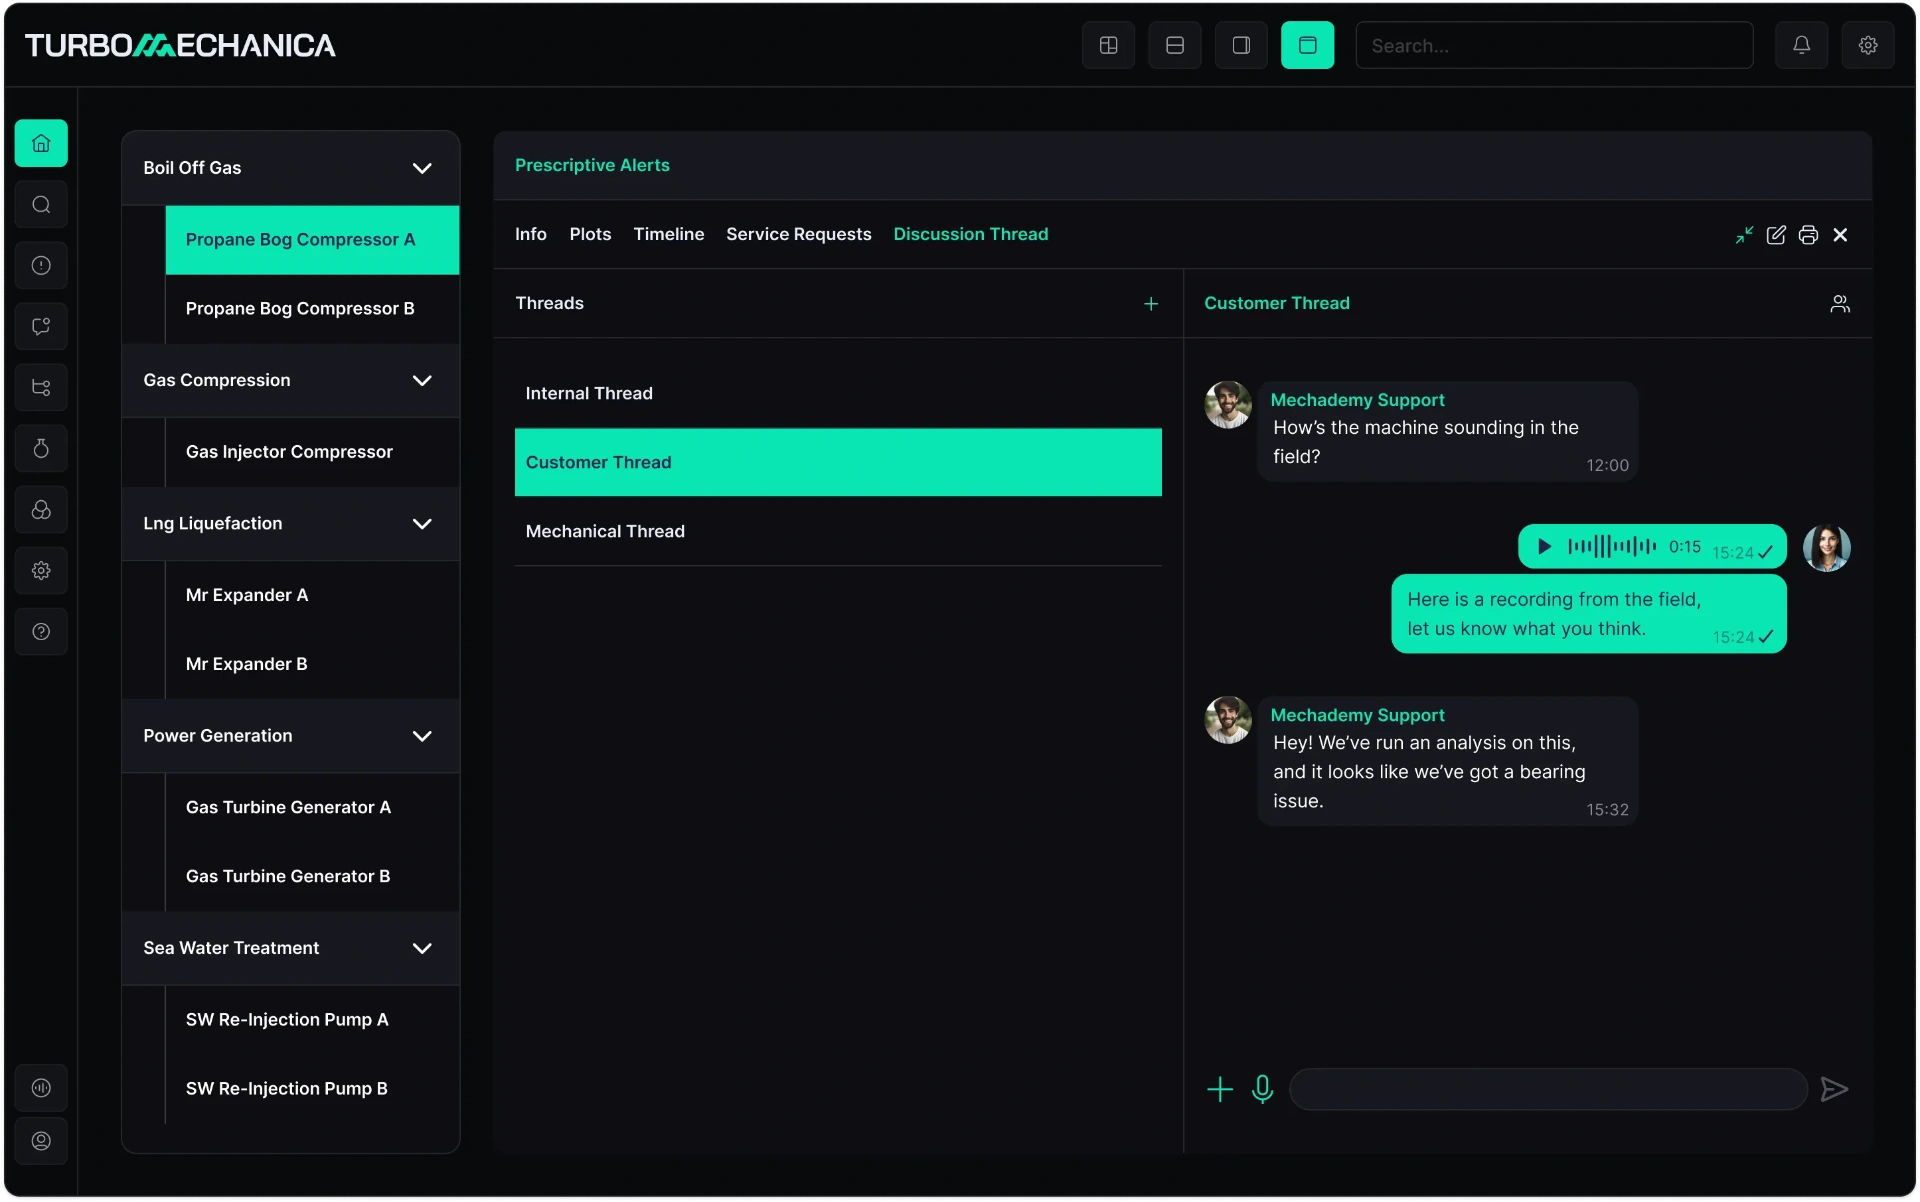Click the Turbomechanica logo

(x=180, y=45)
